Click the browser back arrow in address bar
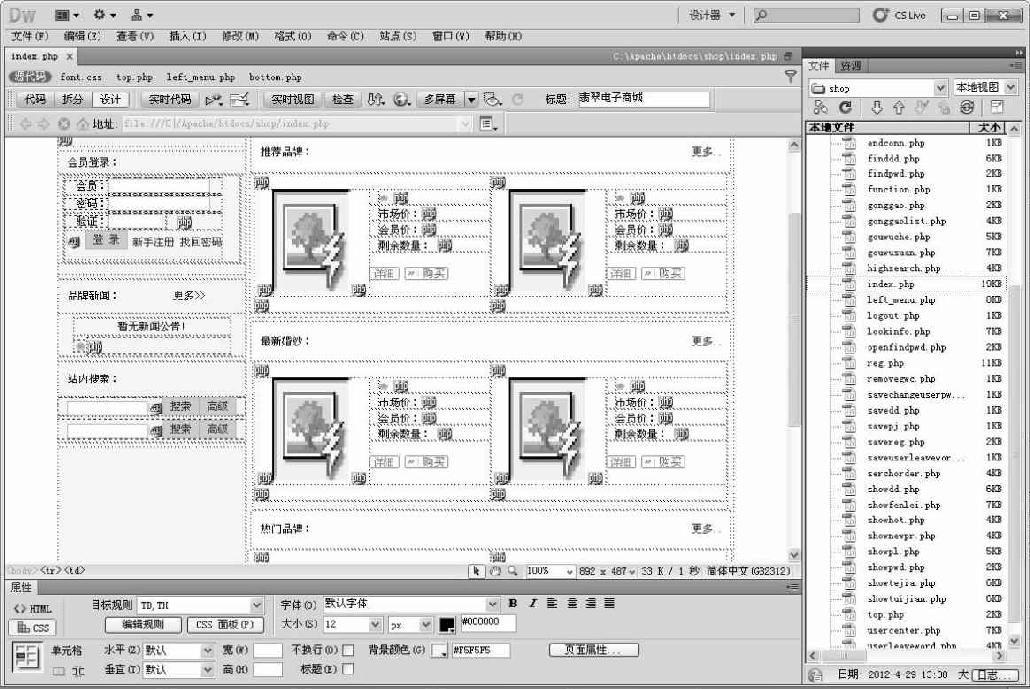The image size is (1030, 689). (25, 123)
